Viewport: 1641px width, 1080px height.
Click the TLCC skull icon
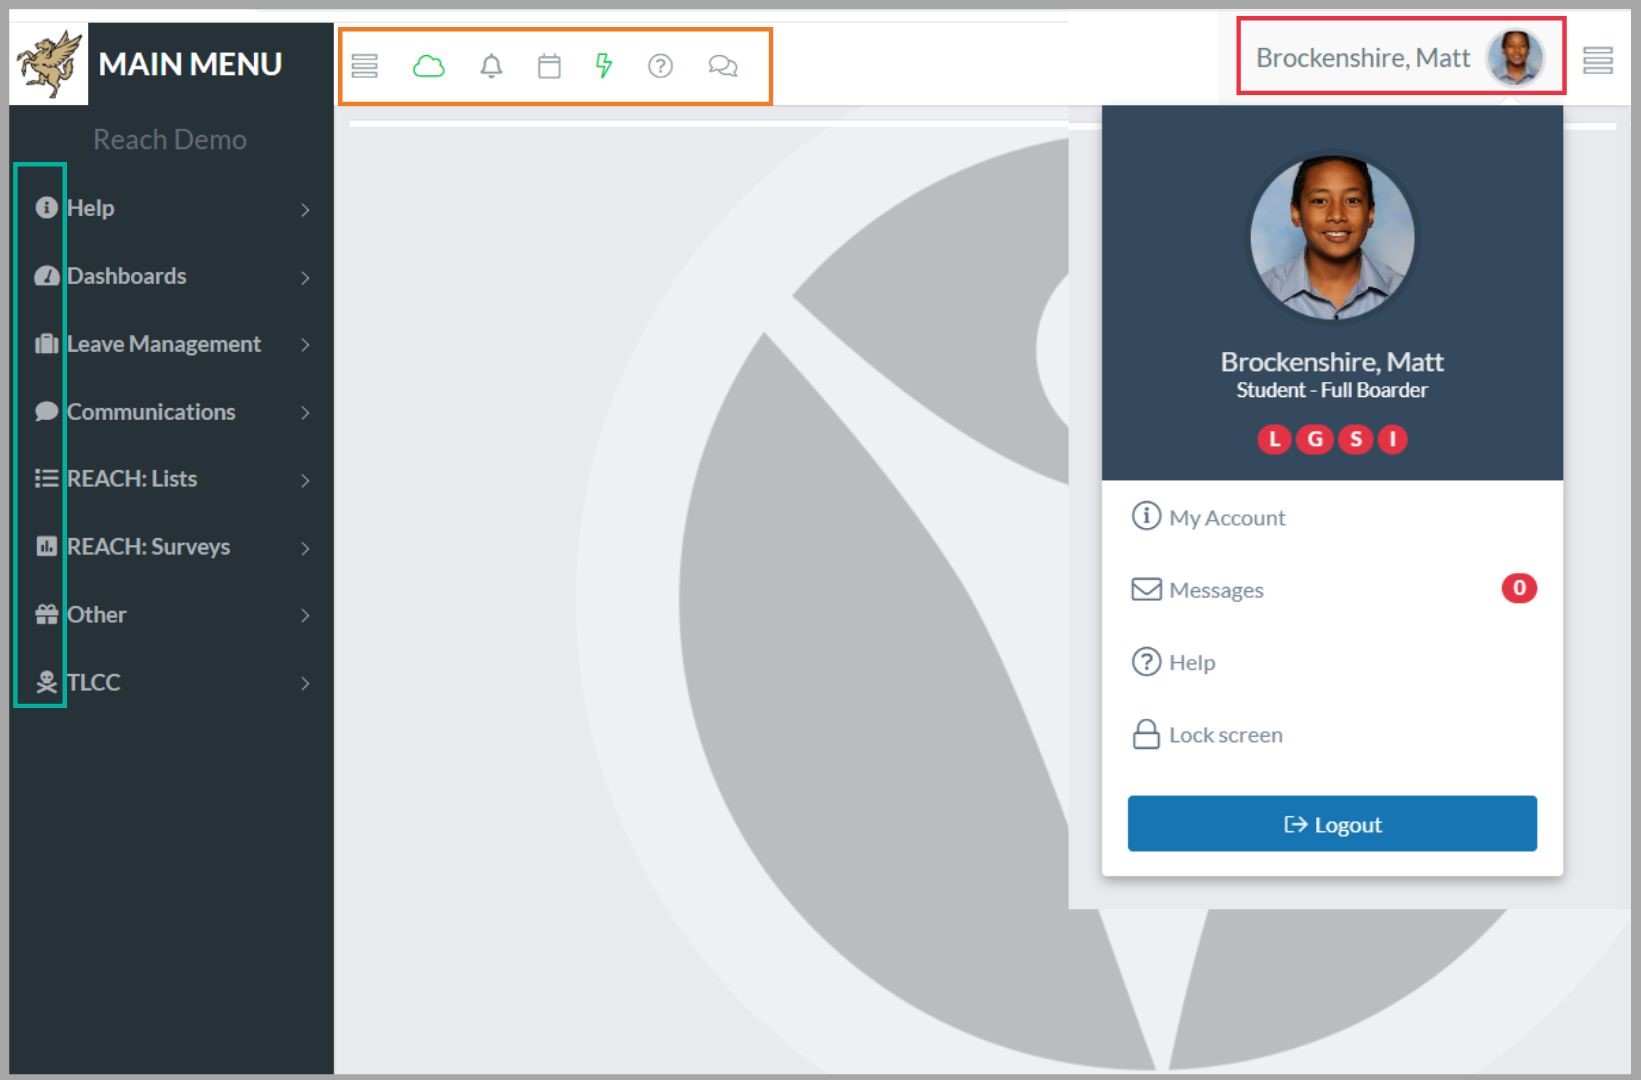pyautogui.click(x=46, y=682)
